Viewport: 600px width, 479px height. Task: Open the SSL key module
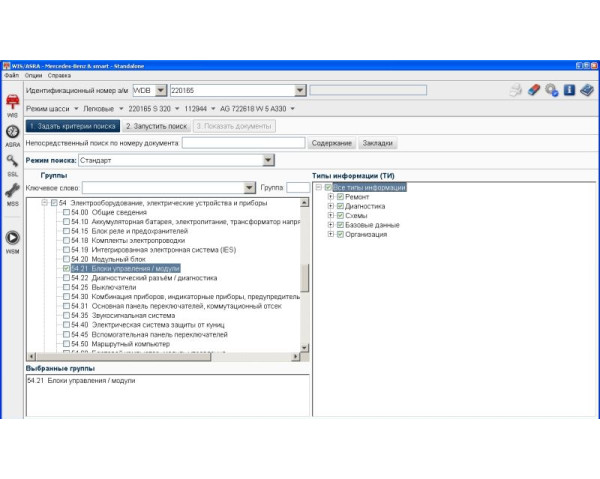click(x=12, y=163)
